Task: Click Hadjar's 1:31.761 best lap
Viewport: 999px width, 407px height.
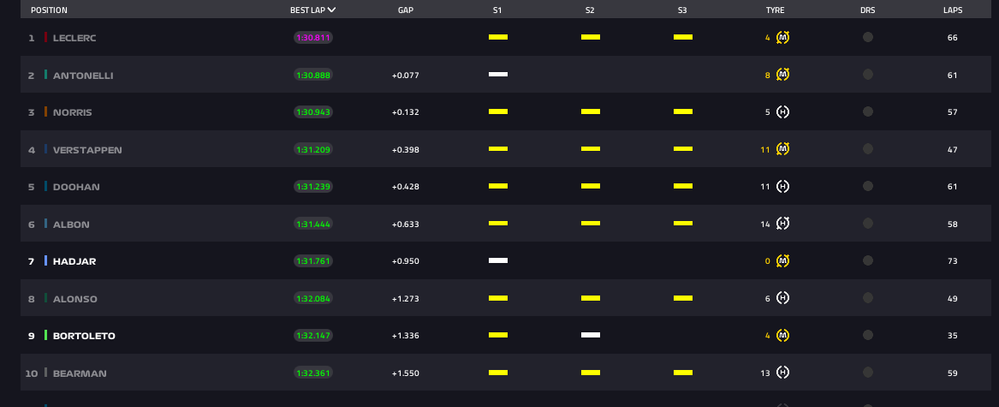Action: coord(313,261)
